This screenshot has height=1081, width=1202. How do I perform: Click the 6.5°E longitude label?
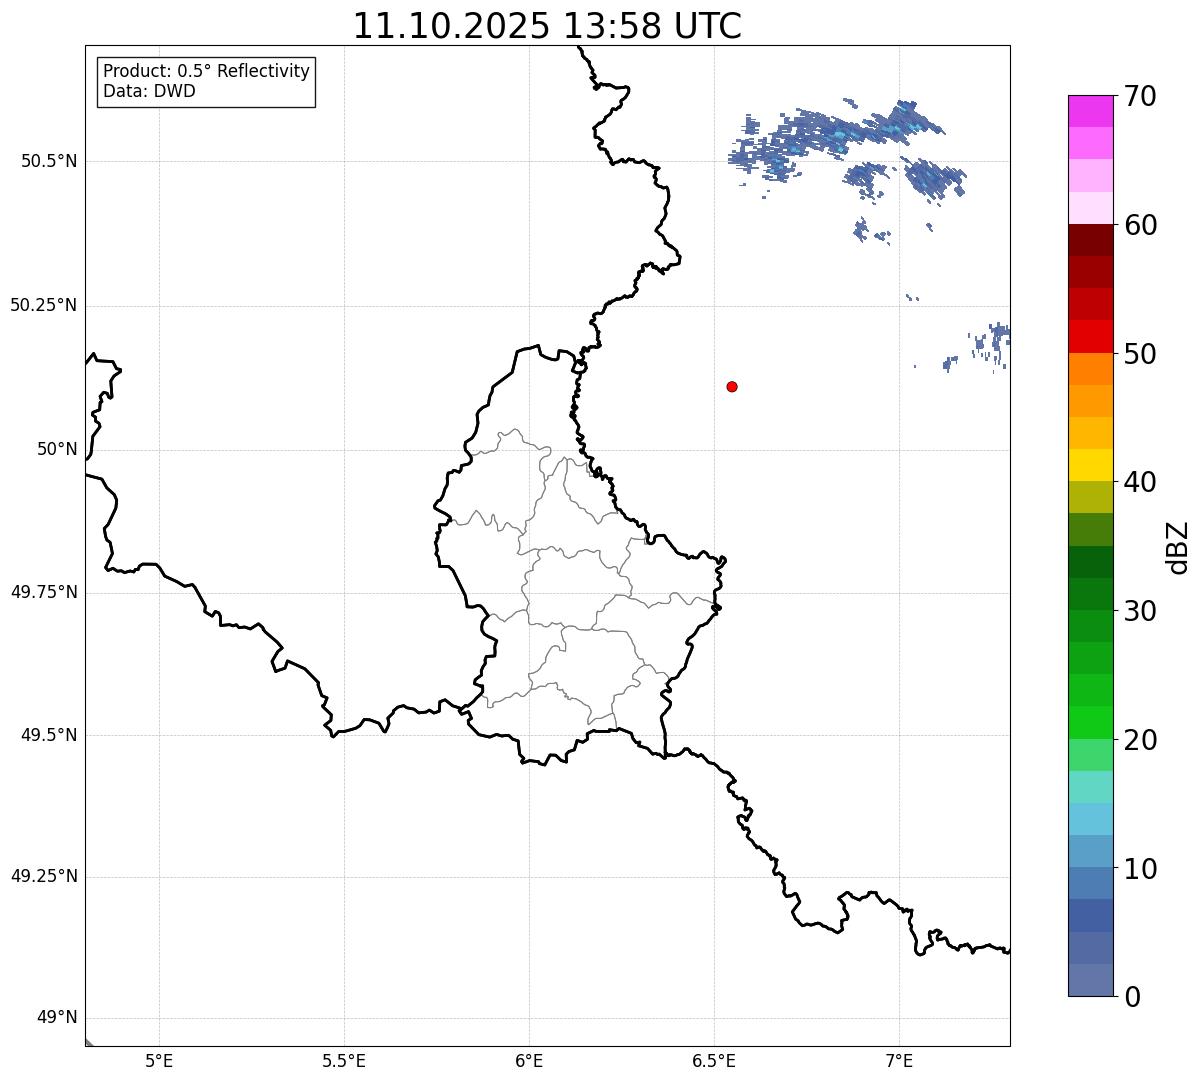click(714, 1060)
